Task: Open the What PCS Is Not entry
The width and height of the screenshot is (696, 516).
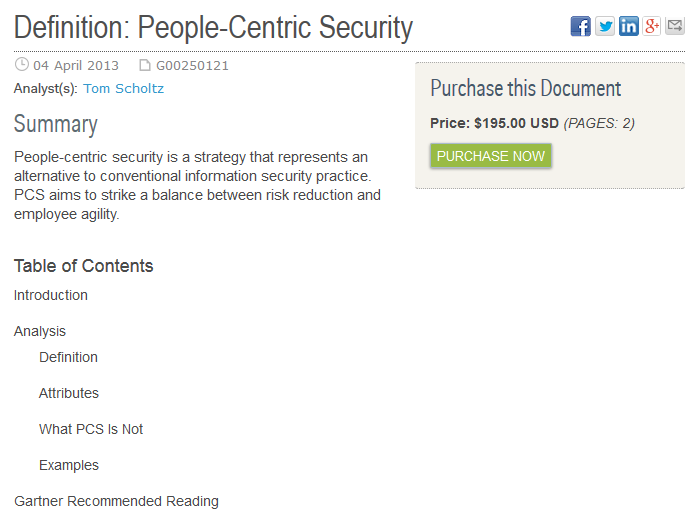Action: coord(91,429)
